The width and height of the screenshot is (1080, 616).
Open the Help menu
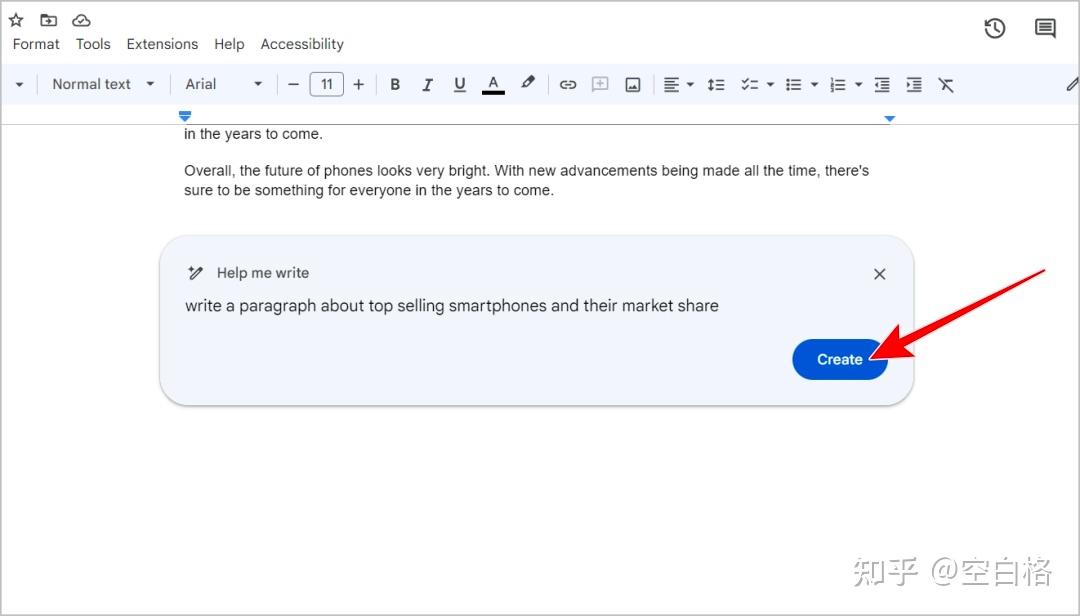point(229,44)
